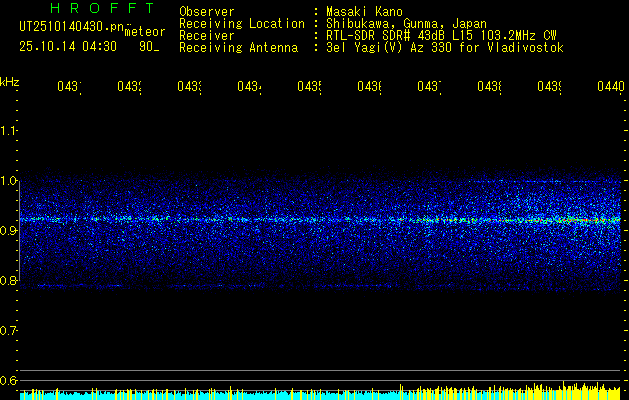Click the 0435 time axis label
The image size is (629, 400).
(309, 86)
